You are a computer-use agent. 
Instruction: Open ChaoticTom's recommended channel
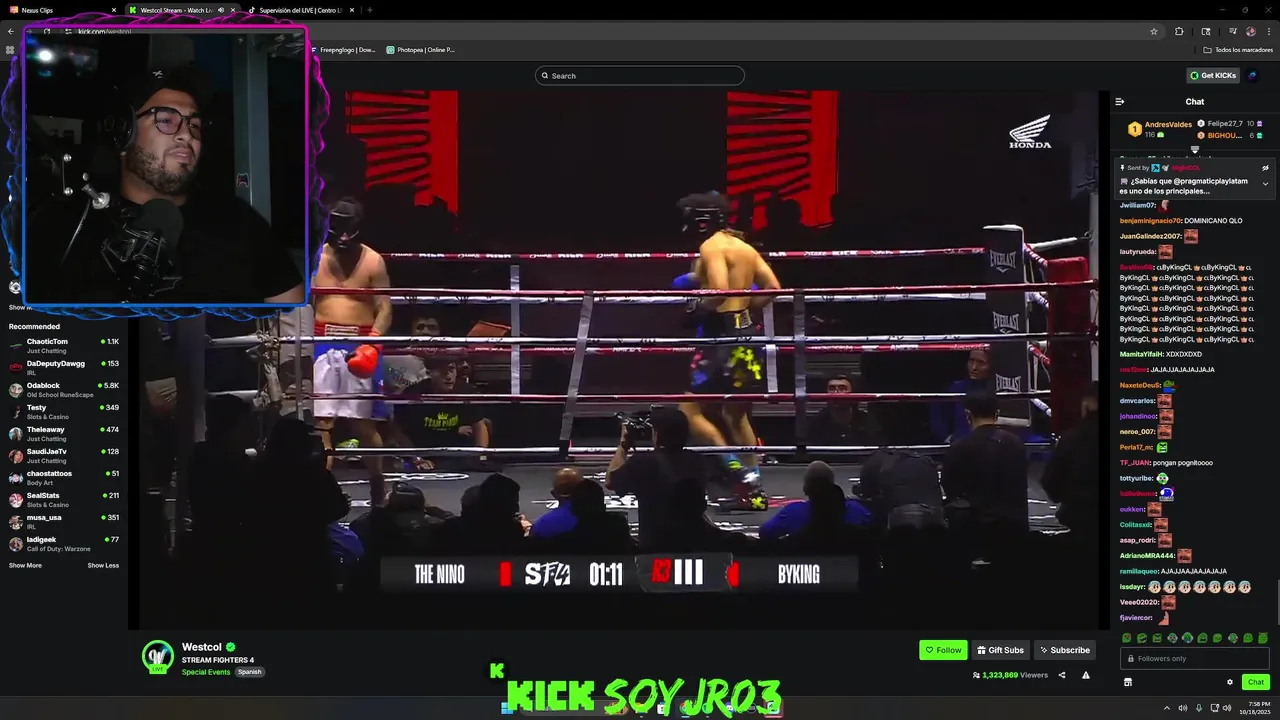64,346
